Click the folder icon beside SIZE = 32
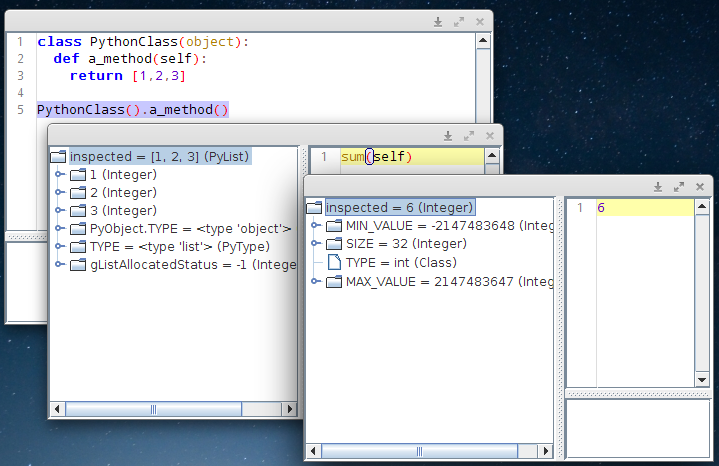 pos(334,244)
